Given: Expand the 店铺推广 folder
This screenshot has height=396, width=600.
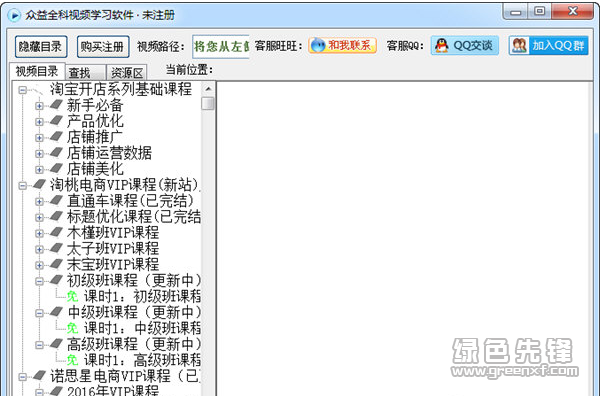Looking at the screenshot, I should (x=39, y=138).
